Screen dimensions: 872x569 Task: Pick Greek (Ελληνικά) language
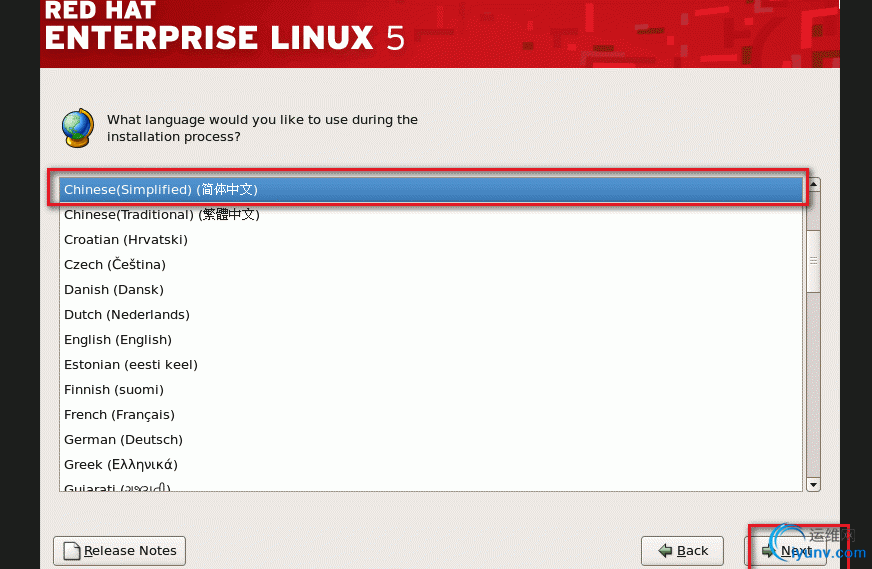(431, 465)
